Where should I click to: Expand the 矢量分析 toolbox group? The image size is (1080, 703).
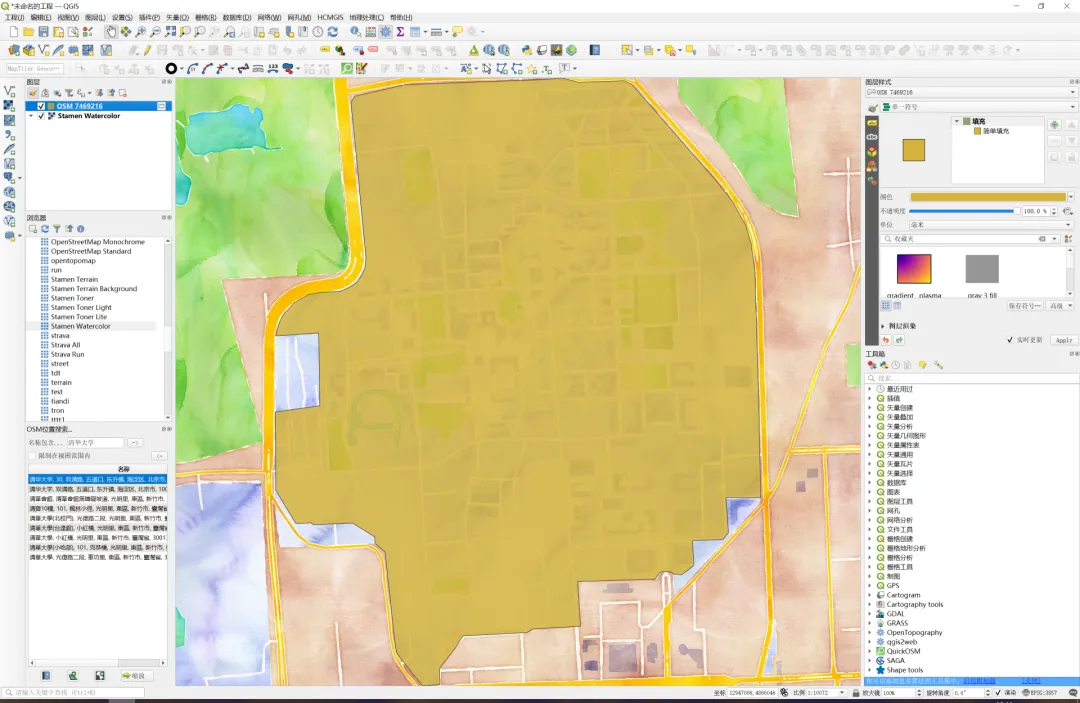tap(869, 427)
